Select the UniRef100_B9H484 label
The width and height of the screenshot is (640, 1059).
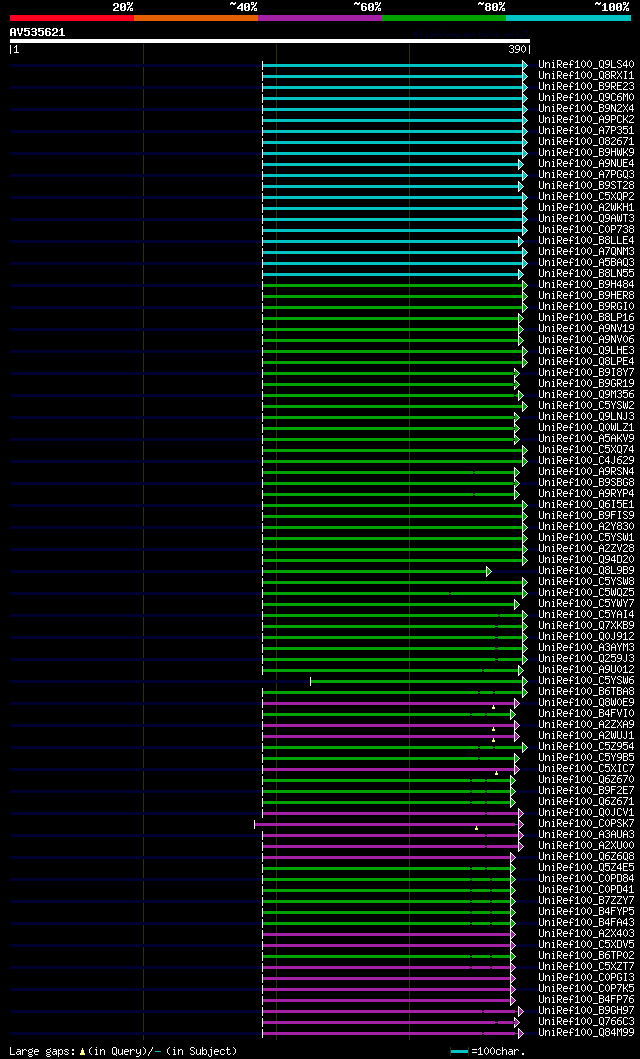[587, 285]
